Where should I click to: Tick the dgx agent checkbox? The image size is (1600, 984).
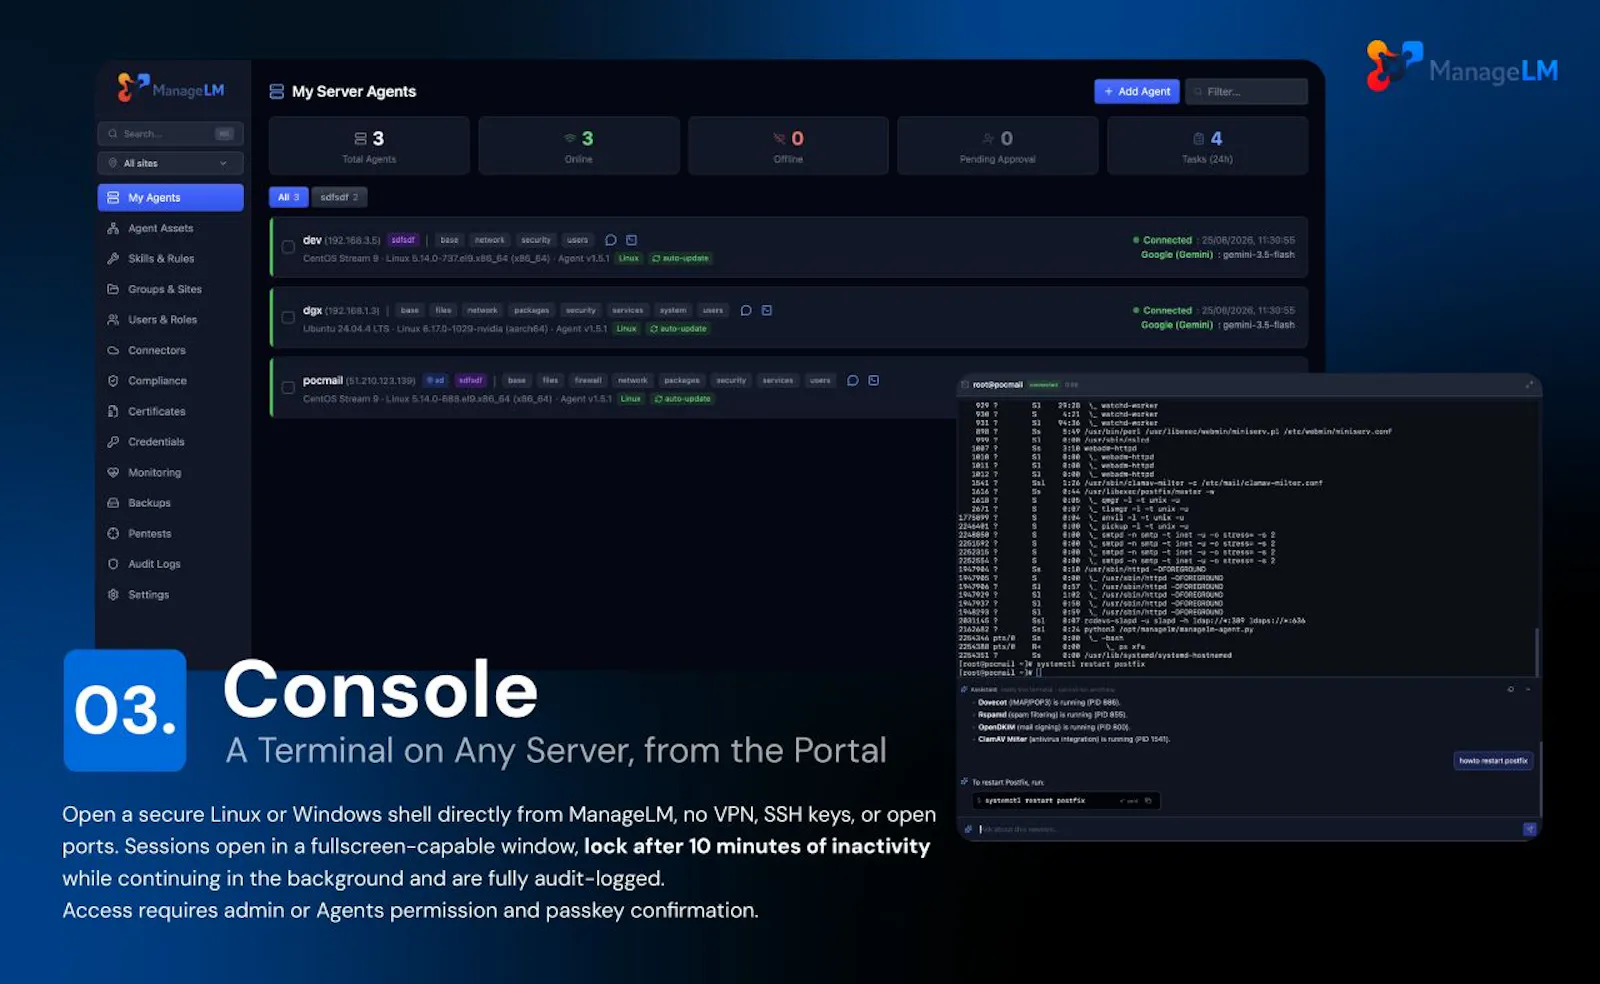coord(288,317)
